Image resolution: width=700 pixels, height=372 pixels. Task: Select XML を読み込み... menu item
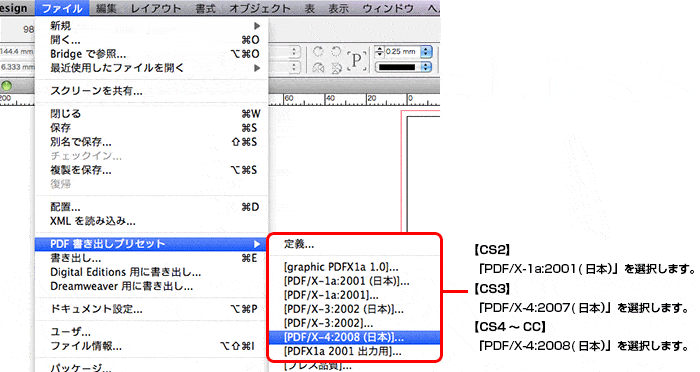152,221
